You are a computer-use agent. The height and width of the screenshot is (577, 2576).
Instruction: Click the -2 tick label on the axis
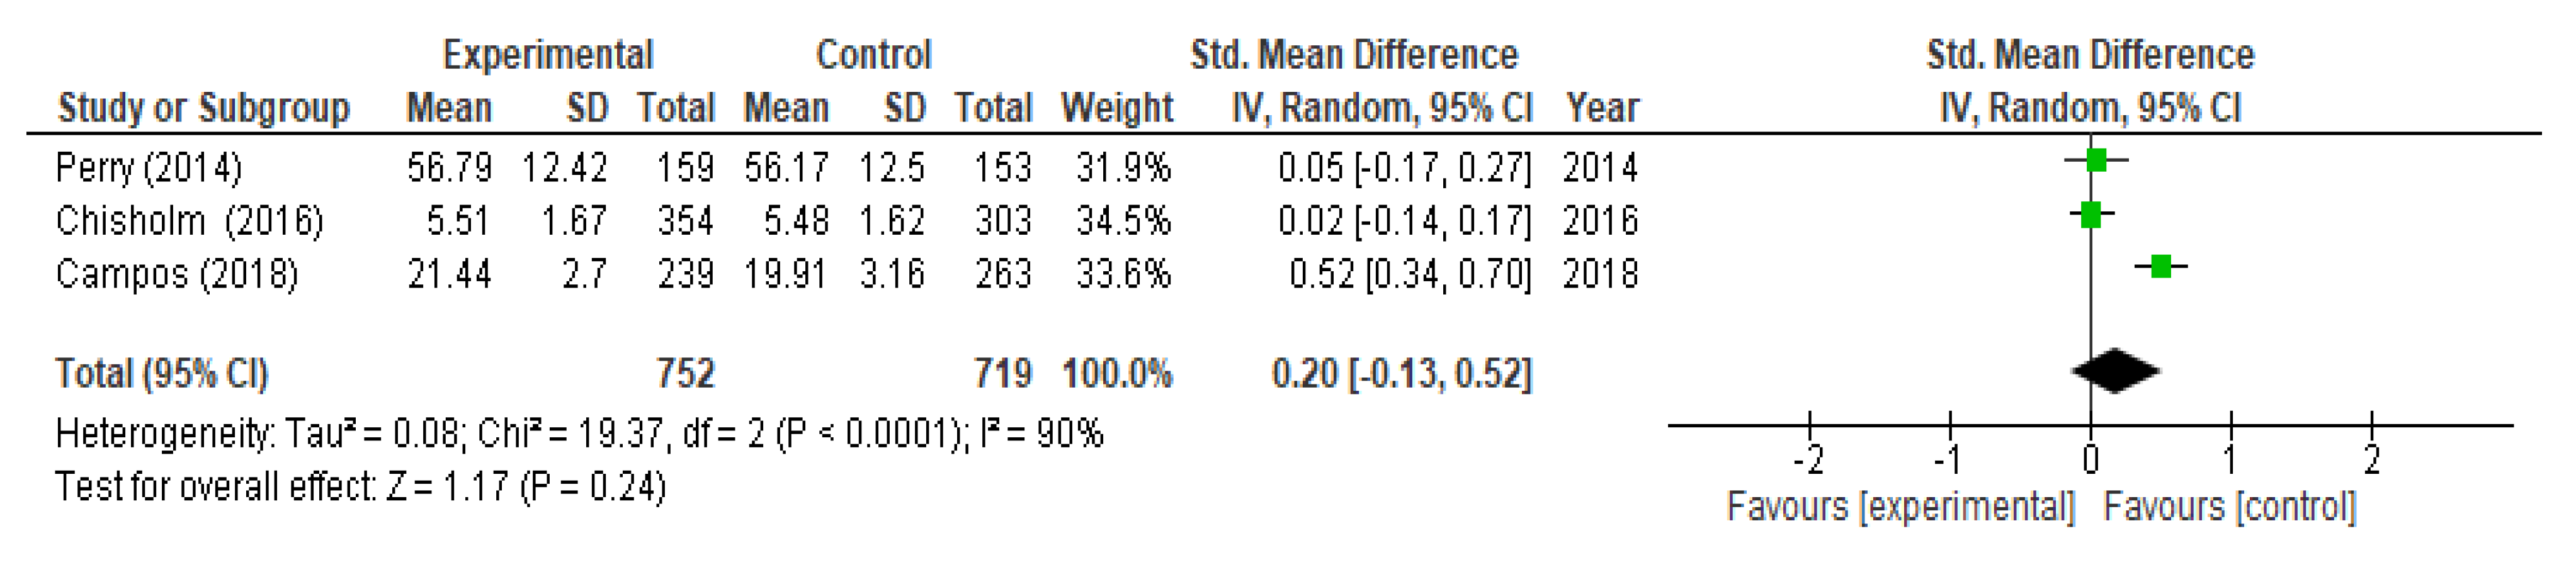click(1807, 460)
